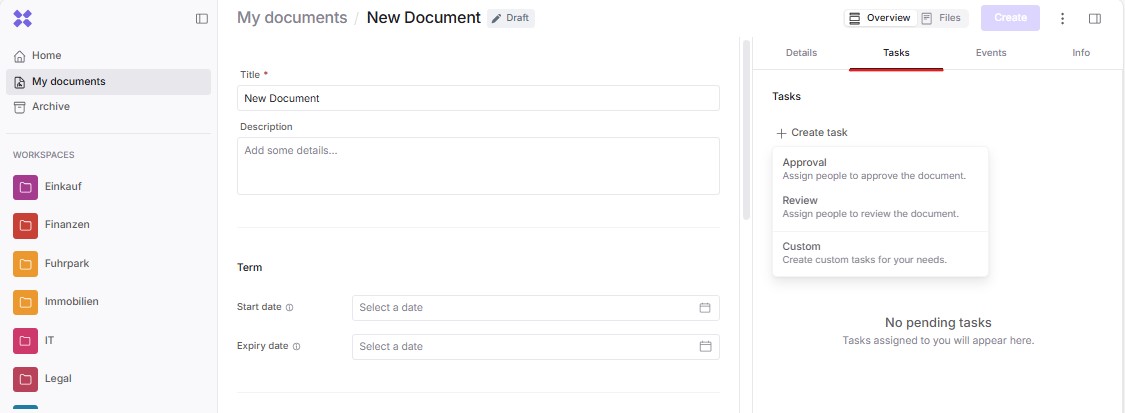This screenshot has height=413, width=1125.
Task: Open the Fuhrpark workspace folder
Action: [67, 264]
